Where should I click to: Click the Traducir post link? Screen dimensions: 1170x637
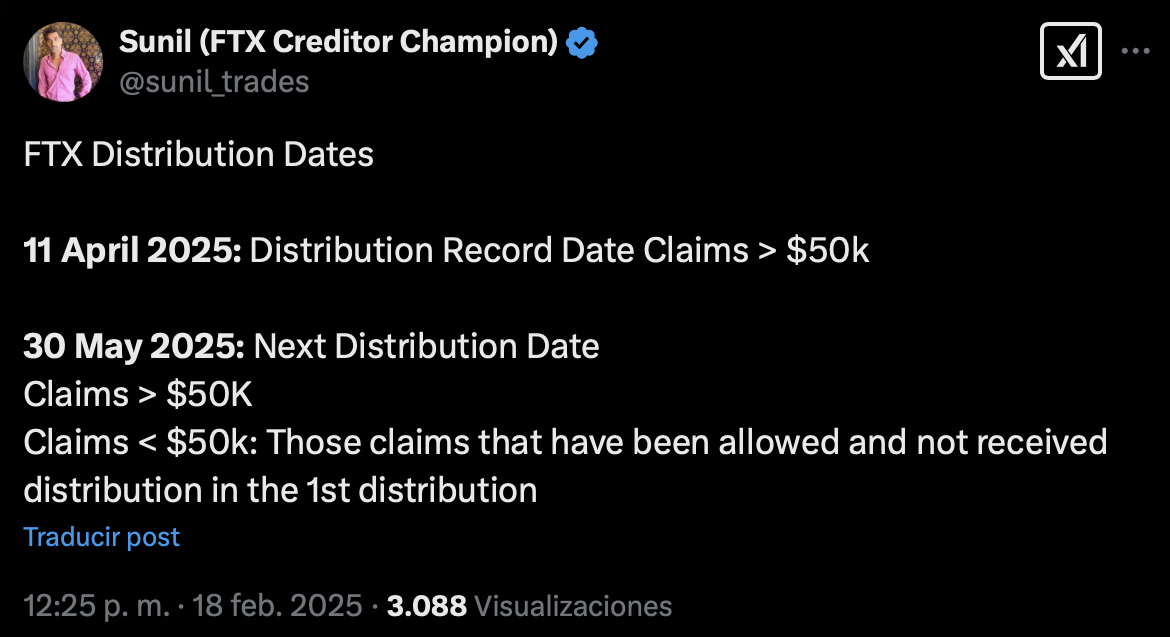pyautogui.click(x=102, y=537)
